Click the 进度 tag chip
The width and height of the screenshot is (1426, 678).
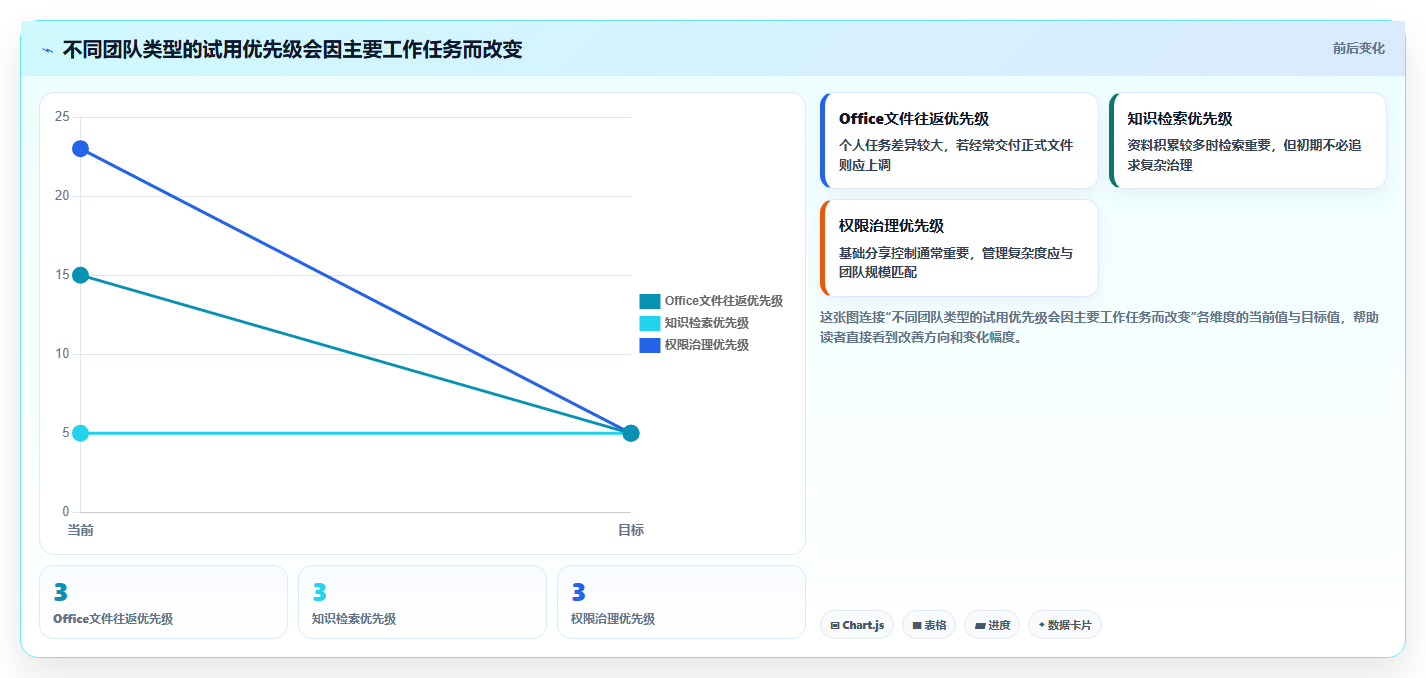(x=992, y=625)
